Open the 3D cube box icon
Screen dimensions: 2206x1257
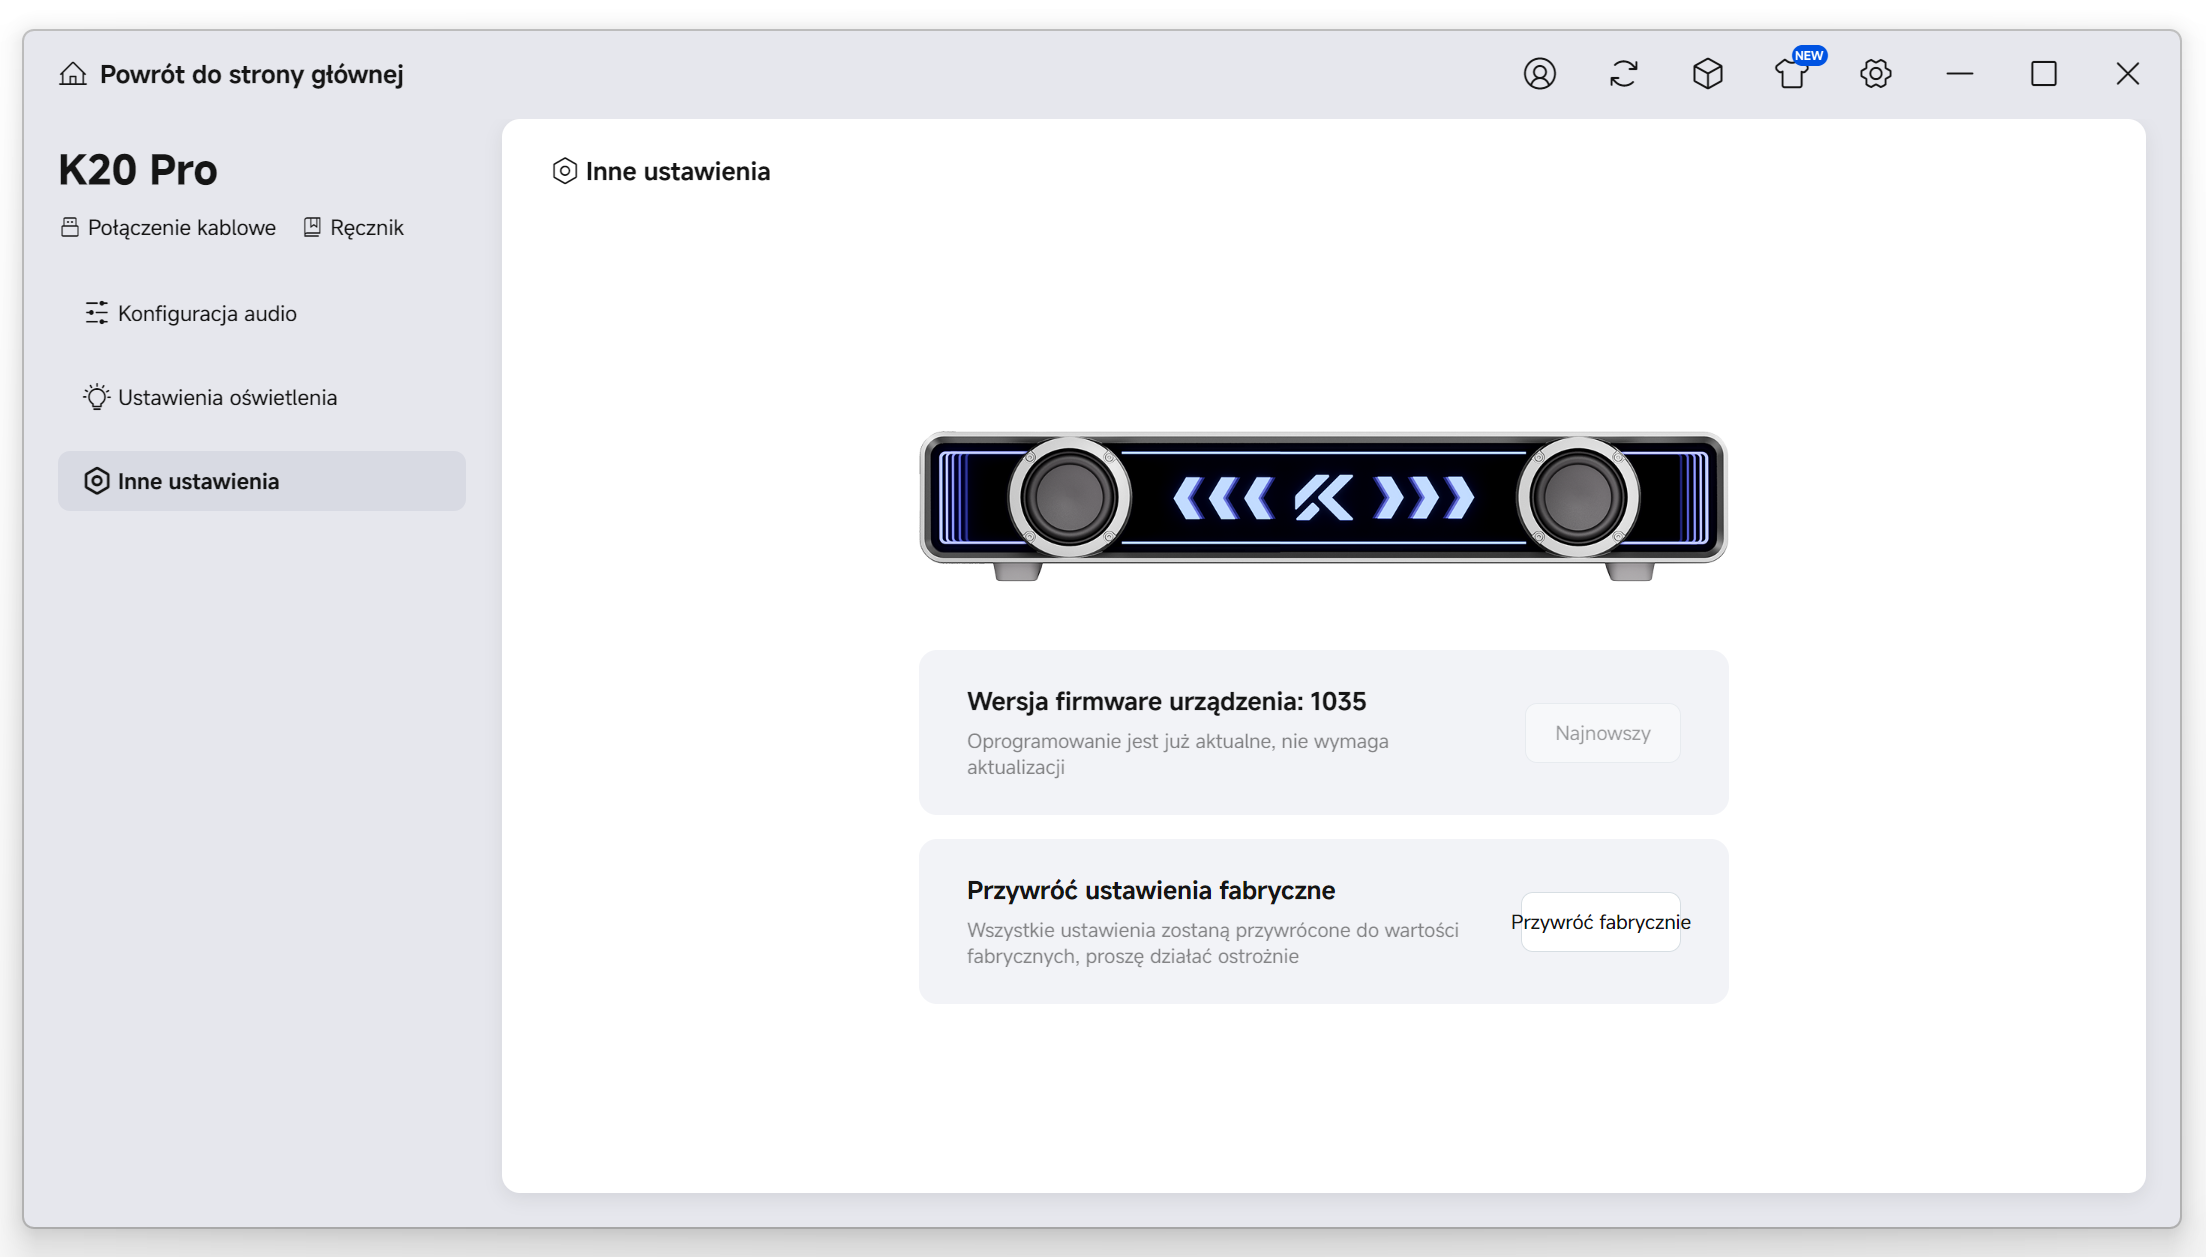click(1707, 74)
